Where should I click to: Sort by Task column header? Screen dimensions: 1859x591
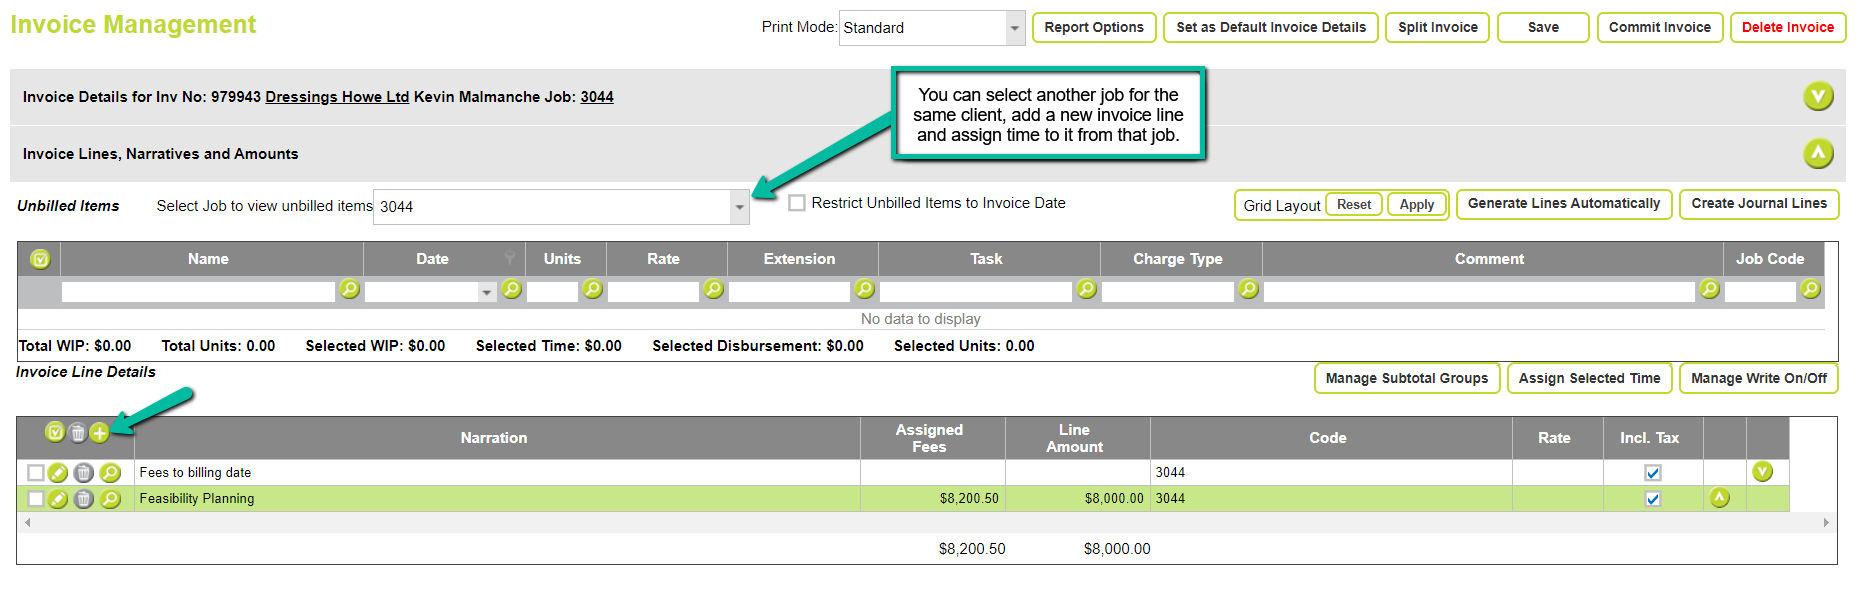pyautogui.click(x=986, y=259)
